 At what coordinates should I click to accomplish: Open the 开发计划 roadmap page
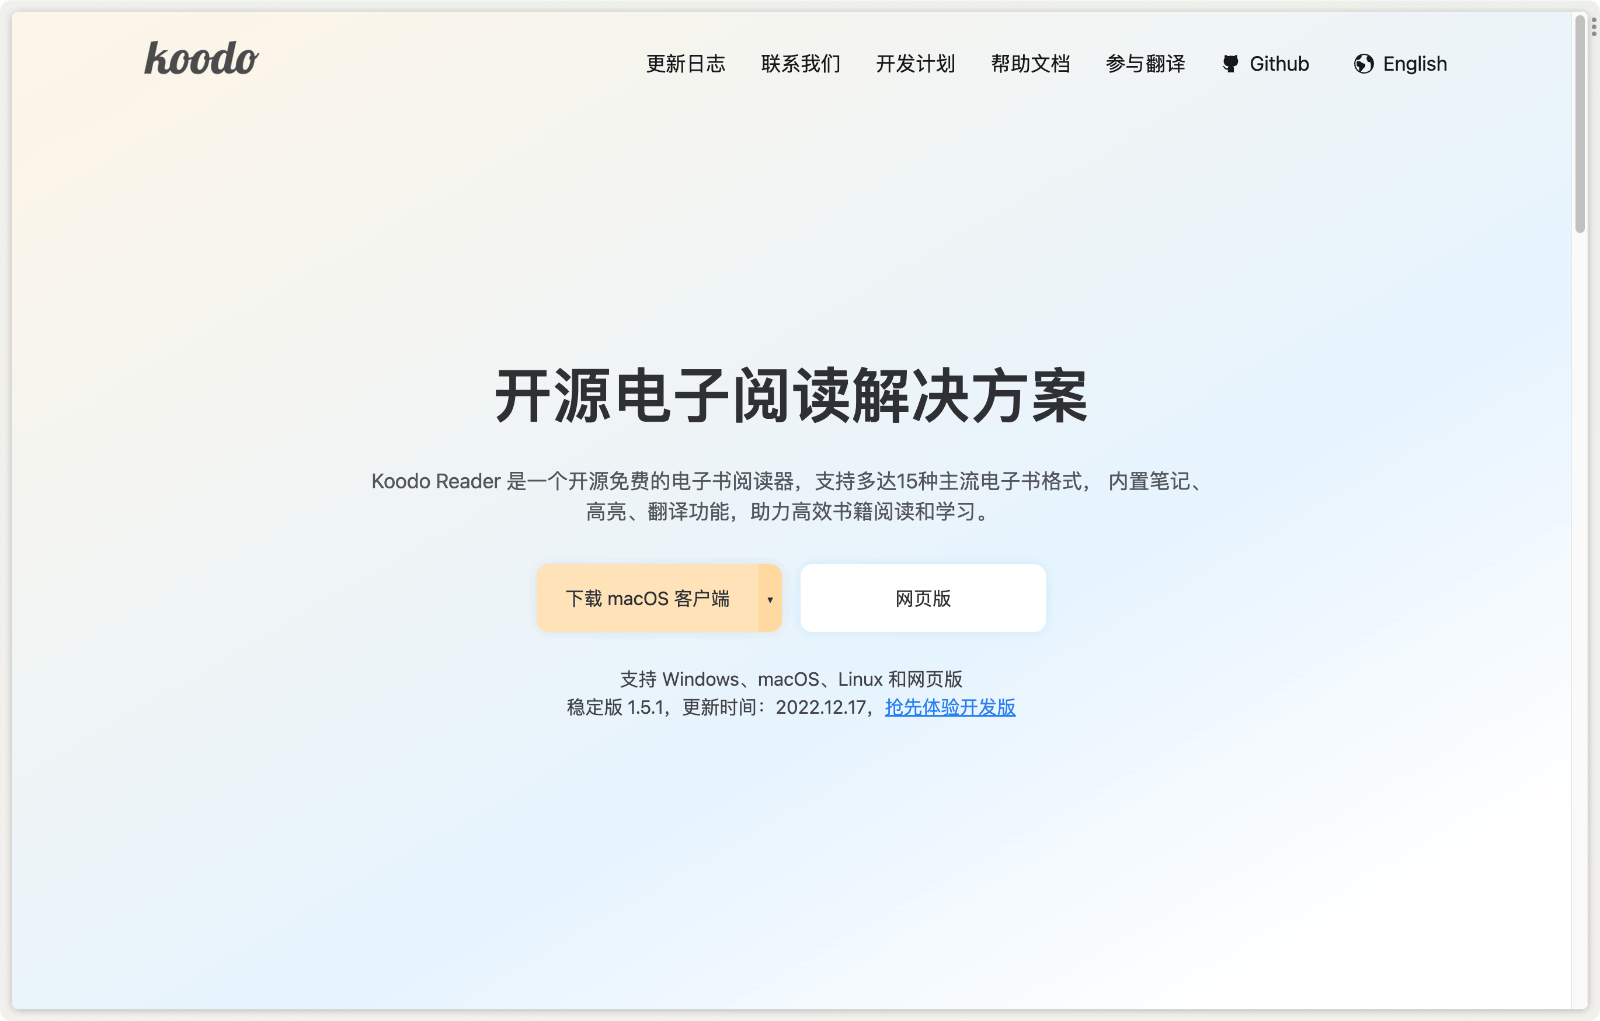pos(915,64)
